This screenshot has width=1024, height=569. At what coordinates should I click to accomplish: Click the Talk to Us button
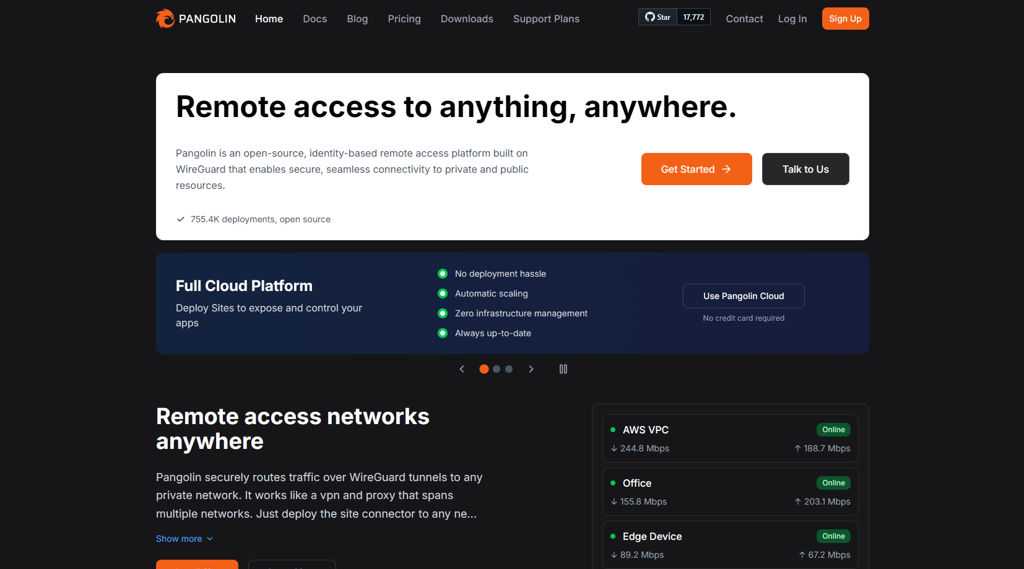click(x=805, y=169)
